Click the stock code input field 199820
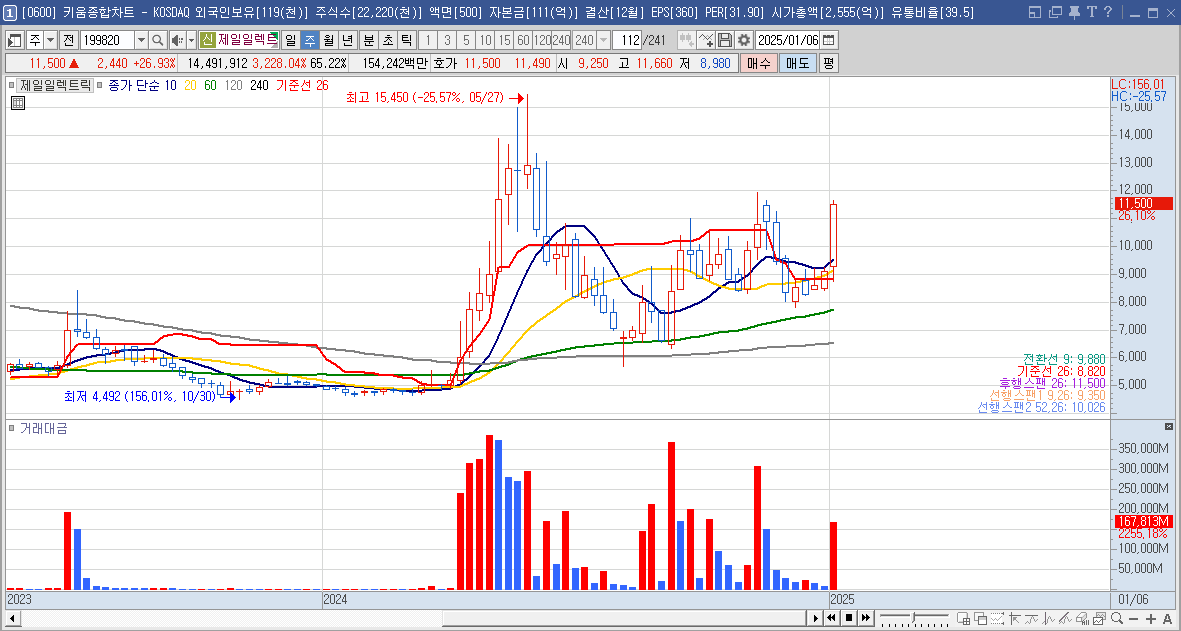 [x=106, y=40]
